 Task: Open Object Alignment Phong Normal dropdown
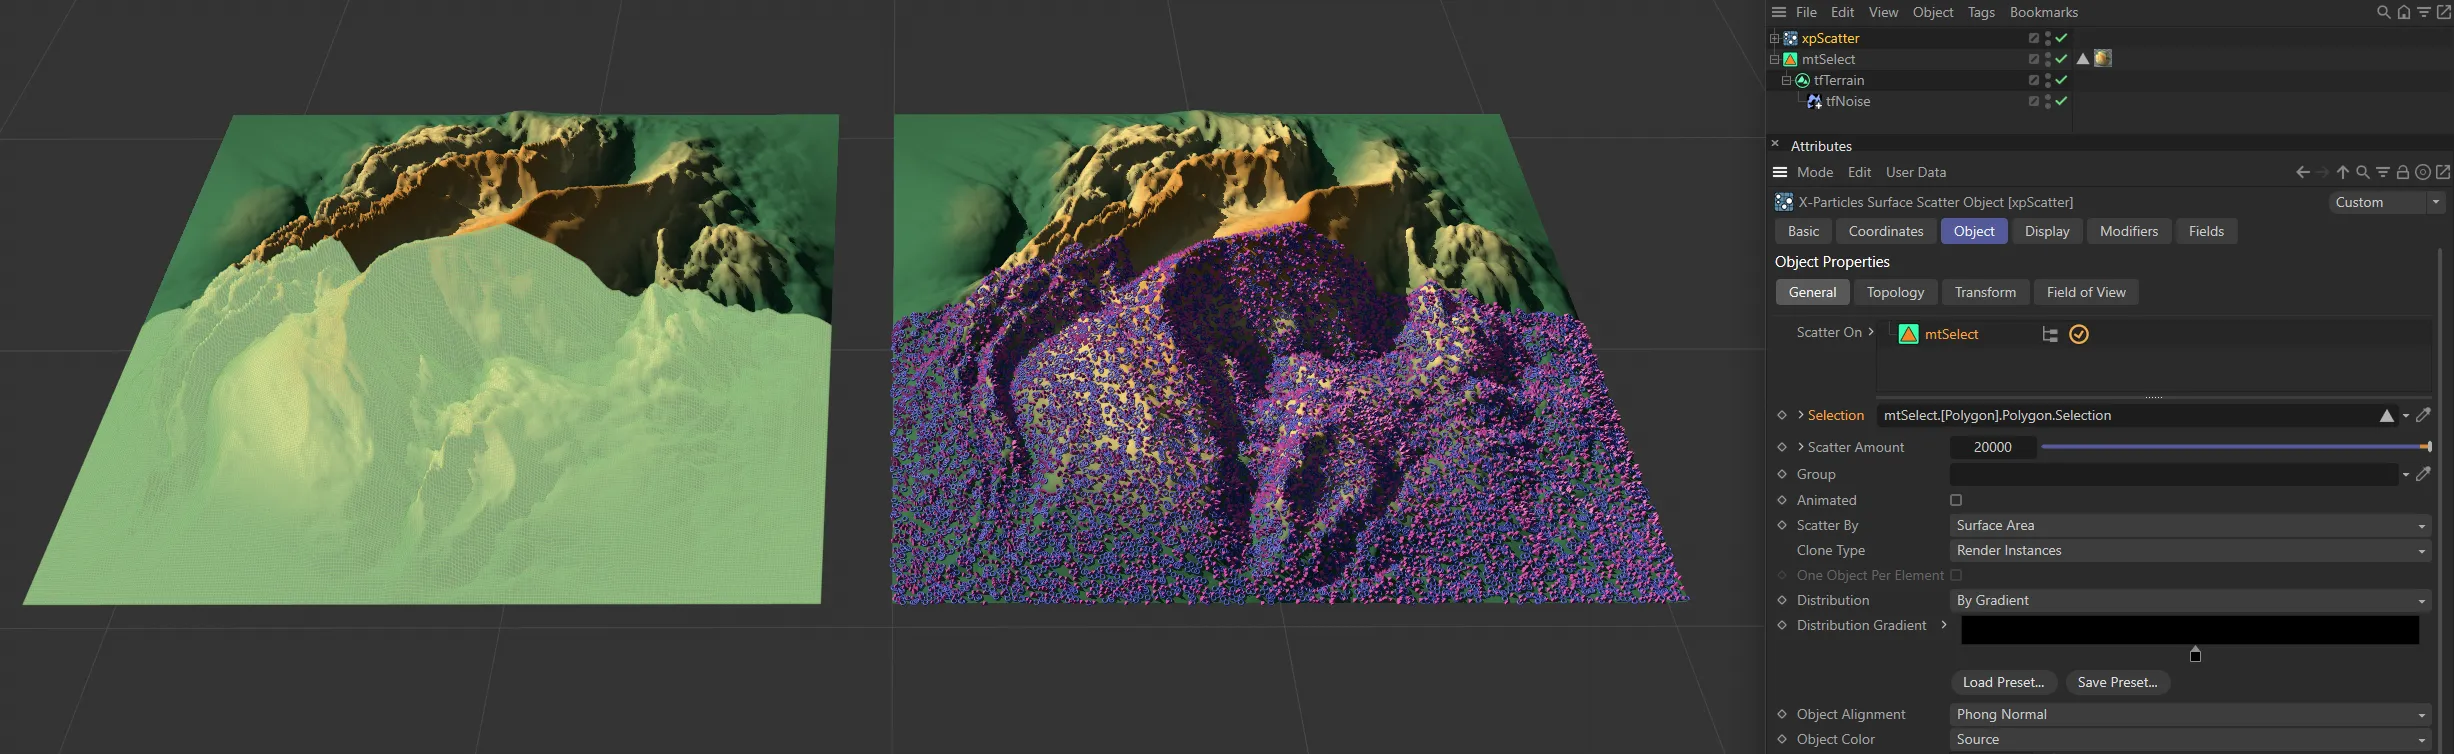2190,714
